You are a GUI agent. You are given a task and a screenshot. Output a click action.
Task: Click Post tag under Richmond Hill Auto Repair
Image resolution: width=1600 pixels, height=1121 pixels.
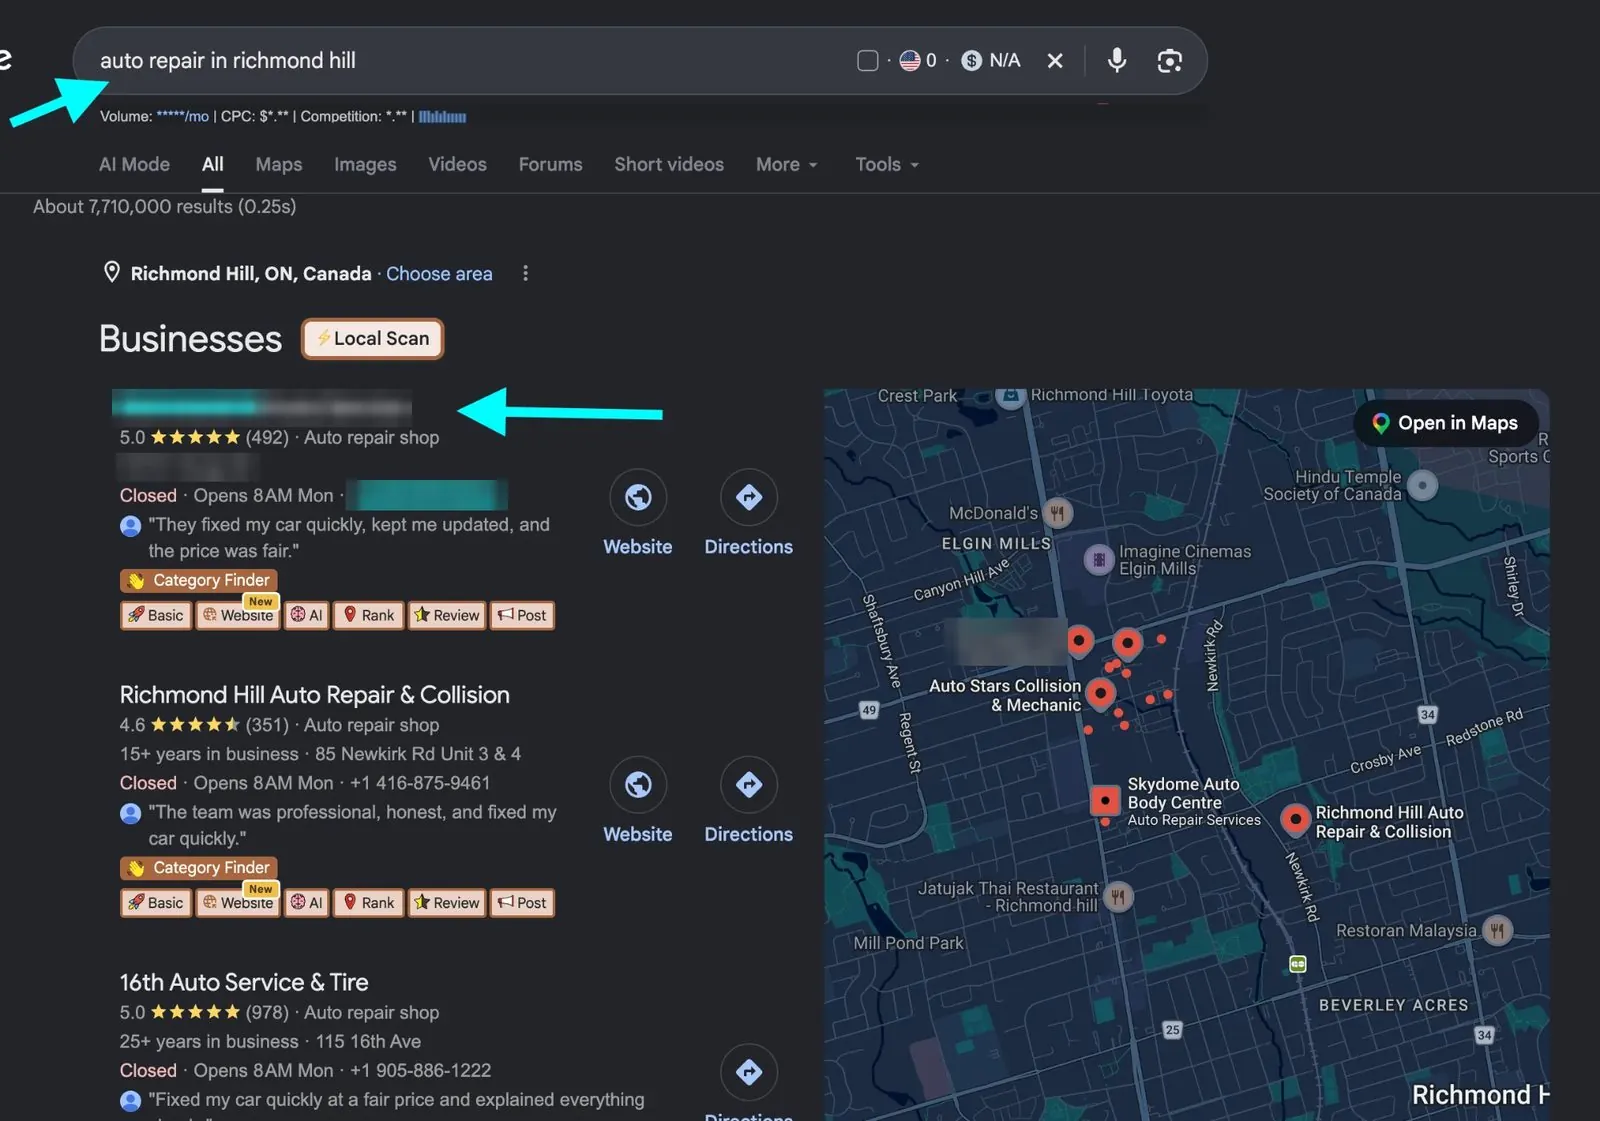click(522, 903)
